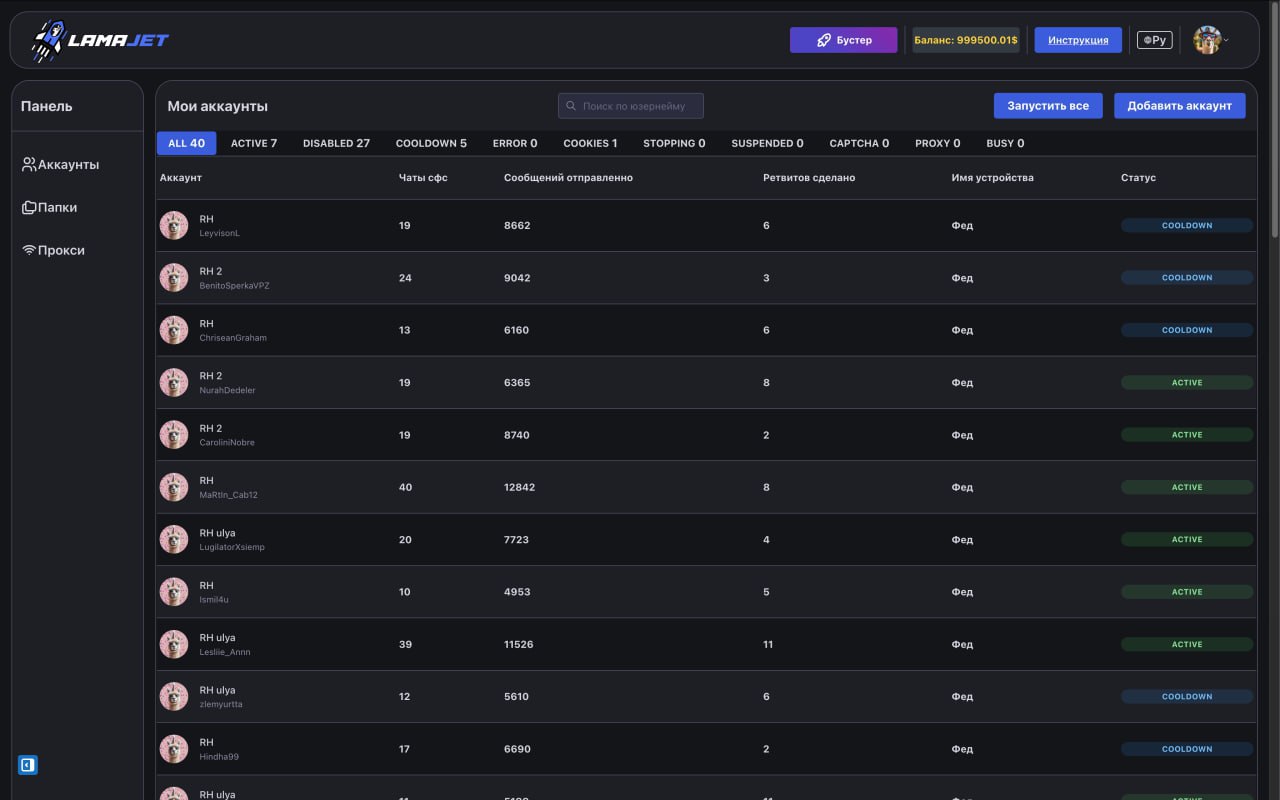Viewport: 1280px width, 800px height.
Task: Open the Прокси section in sidebar
Action: (x=53, y=250)
